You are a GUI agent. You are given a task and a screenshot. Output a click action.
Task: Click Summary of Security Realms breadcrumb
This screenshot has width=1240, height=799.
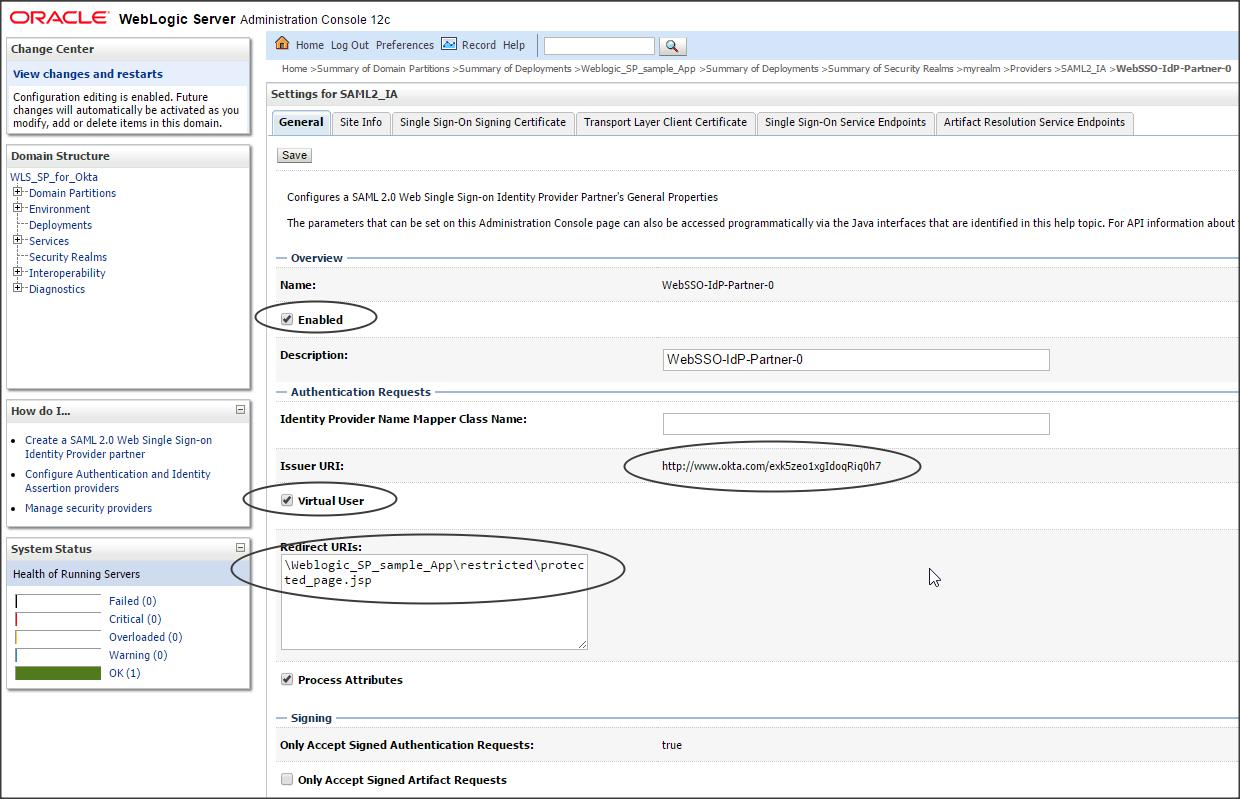point(890,69)
